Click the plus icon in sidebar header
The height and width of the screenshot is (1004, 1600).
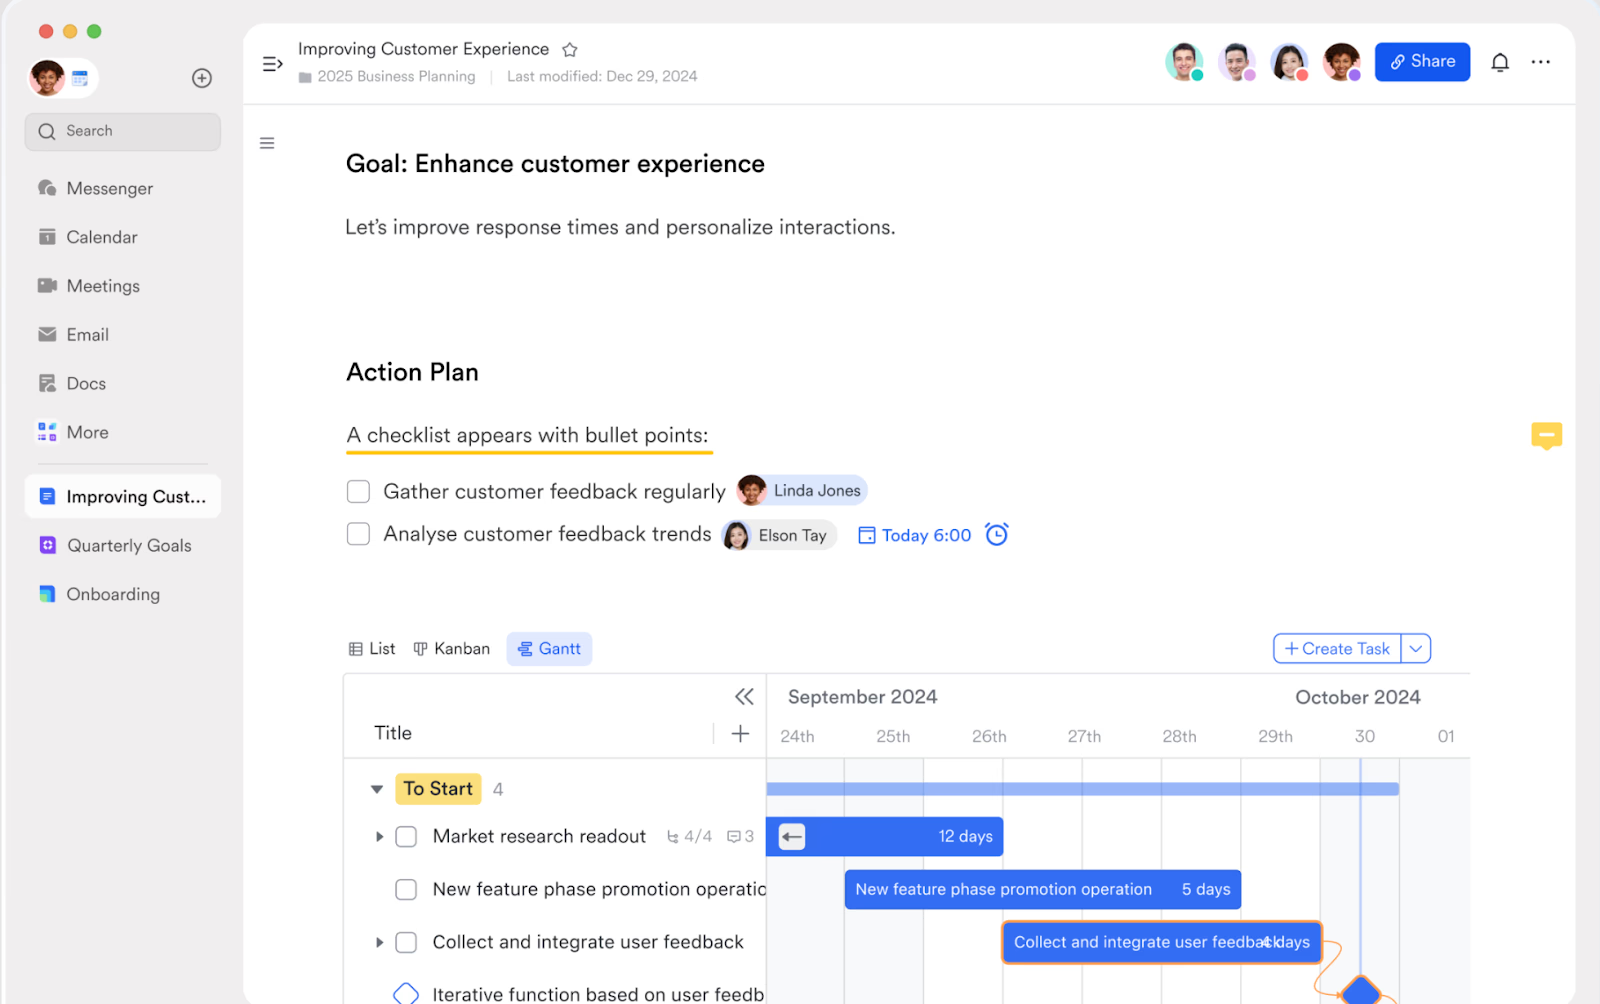point(202,78)
